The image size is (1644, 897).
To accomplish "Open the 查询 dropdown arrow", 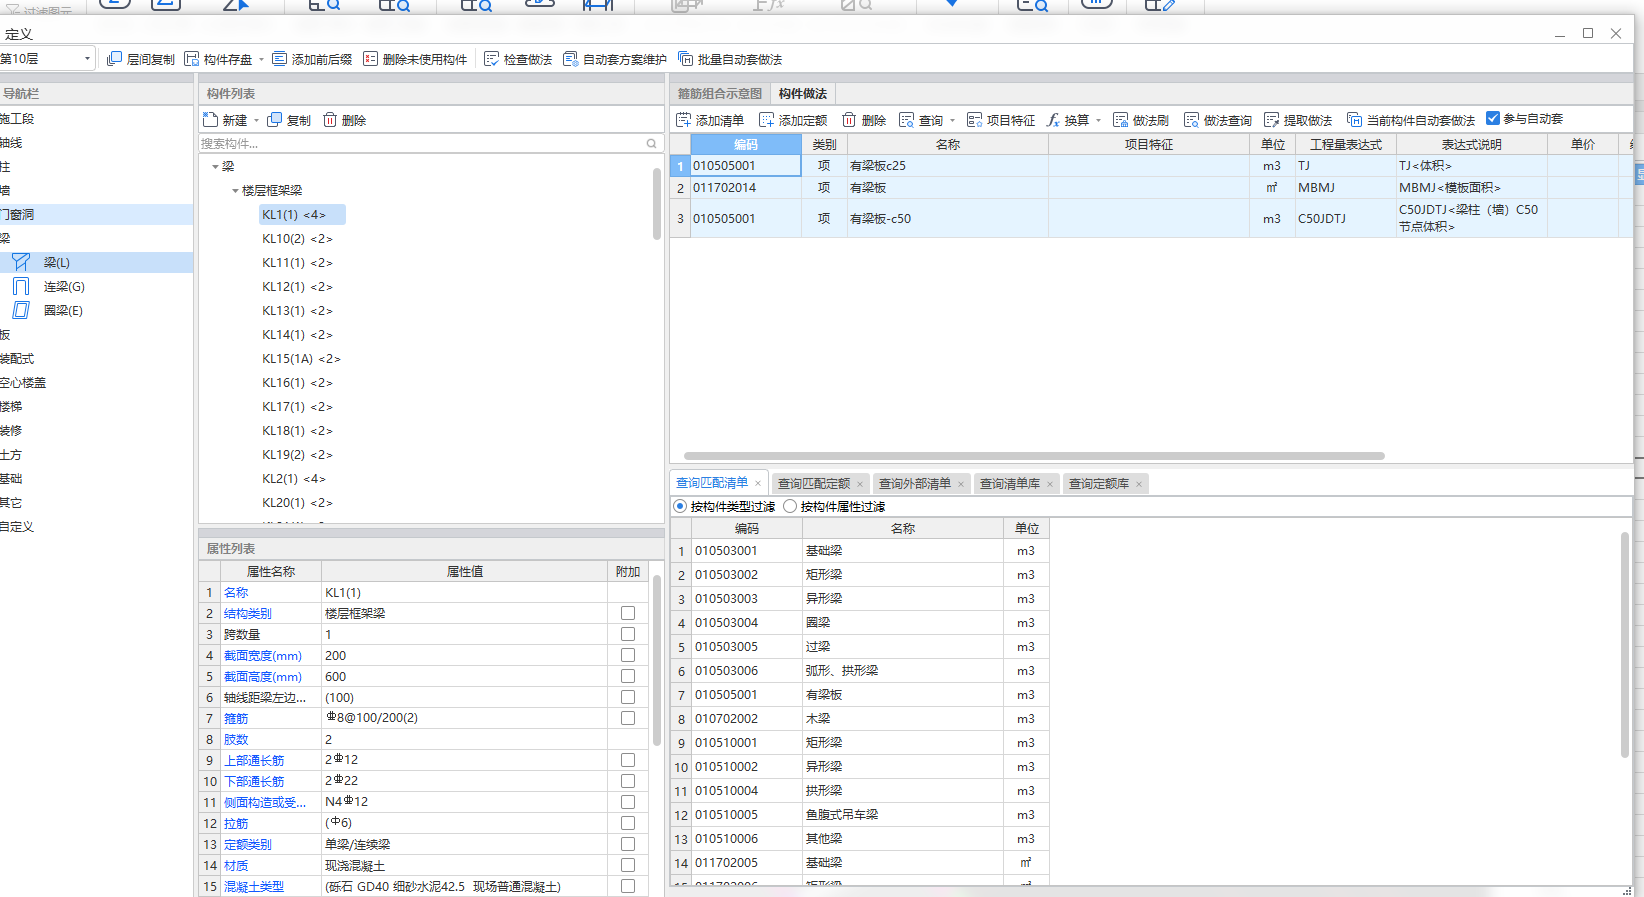I will point(952,120).
